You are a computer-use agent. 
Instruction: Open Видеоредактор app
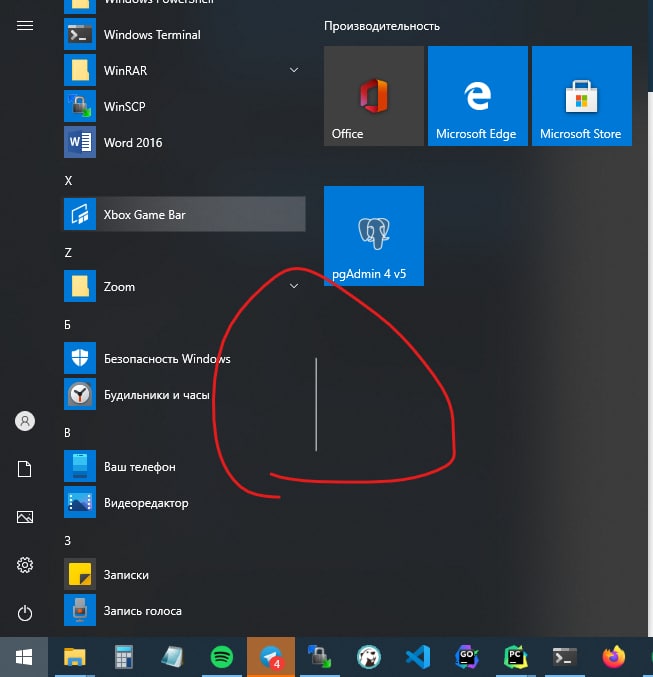(184, 503)
